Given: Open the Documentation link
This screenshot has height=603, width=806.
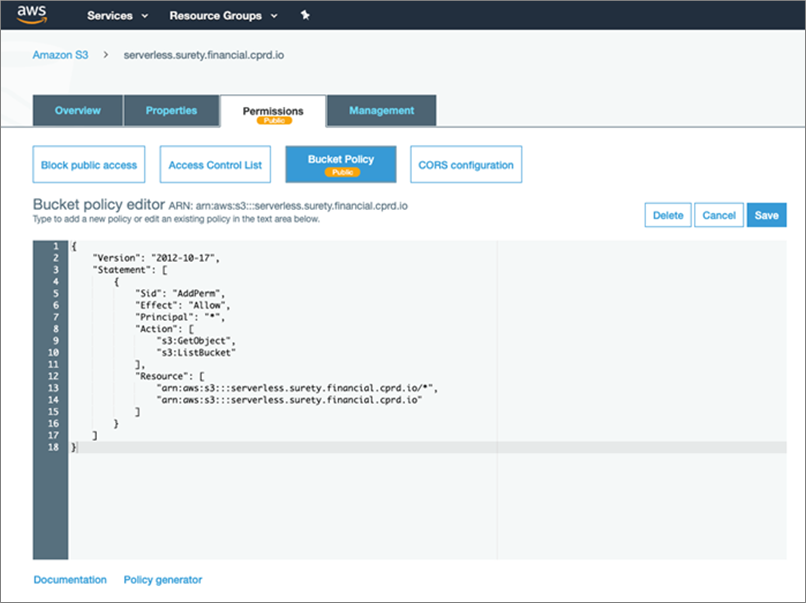Looking at the screenshot, I should pyautogui.click(x=70, y=580).
